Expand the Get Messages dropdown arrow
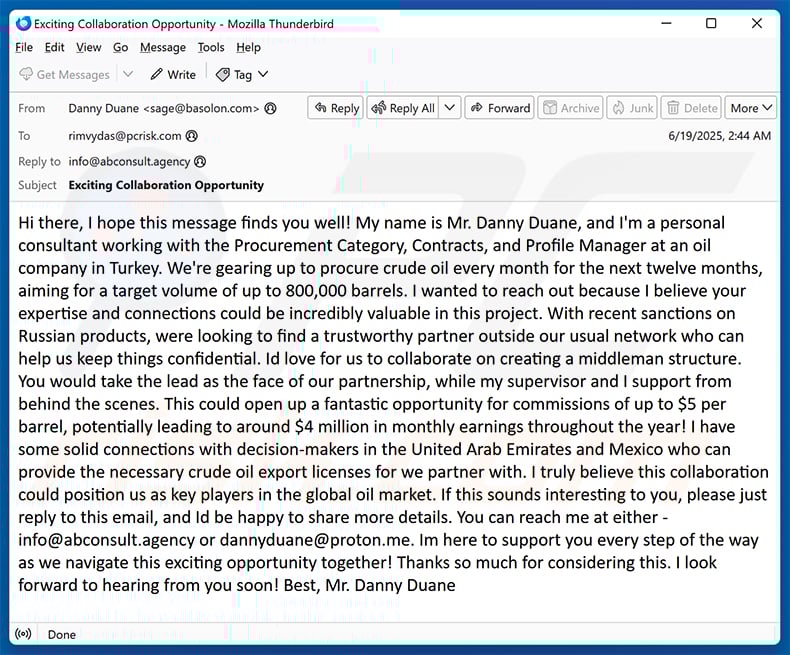 [128, 74]
